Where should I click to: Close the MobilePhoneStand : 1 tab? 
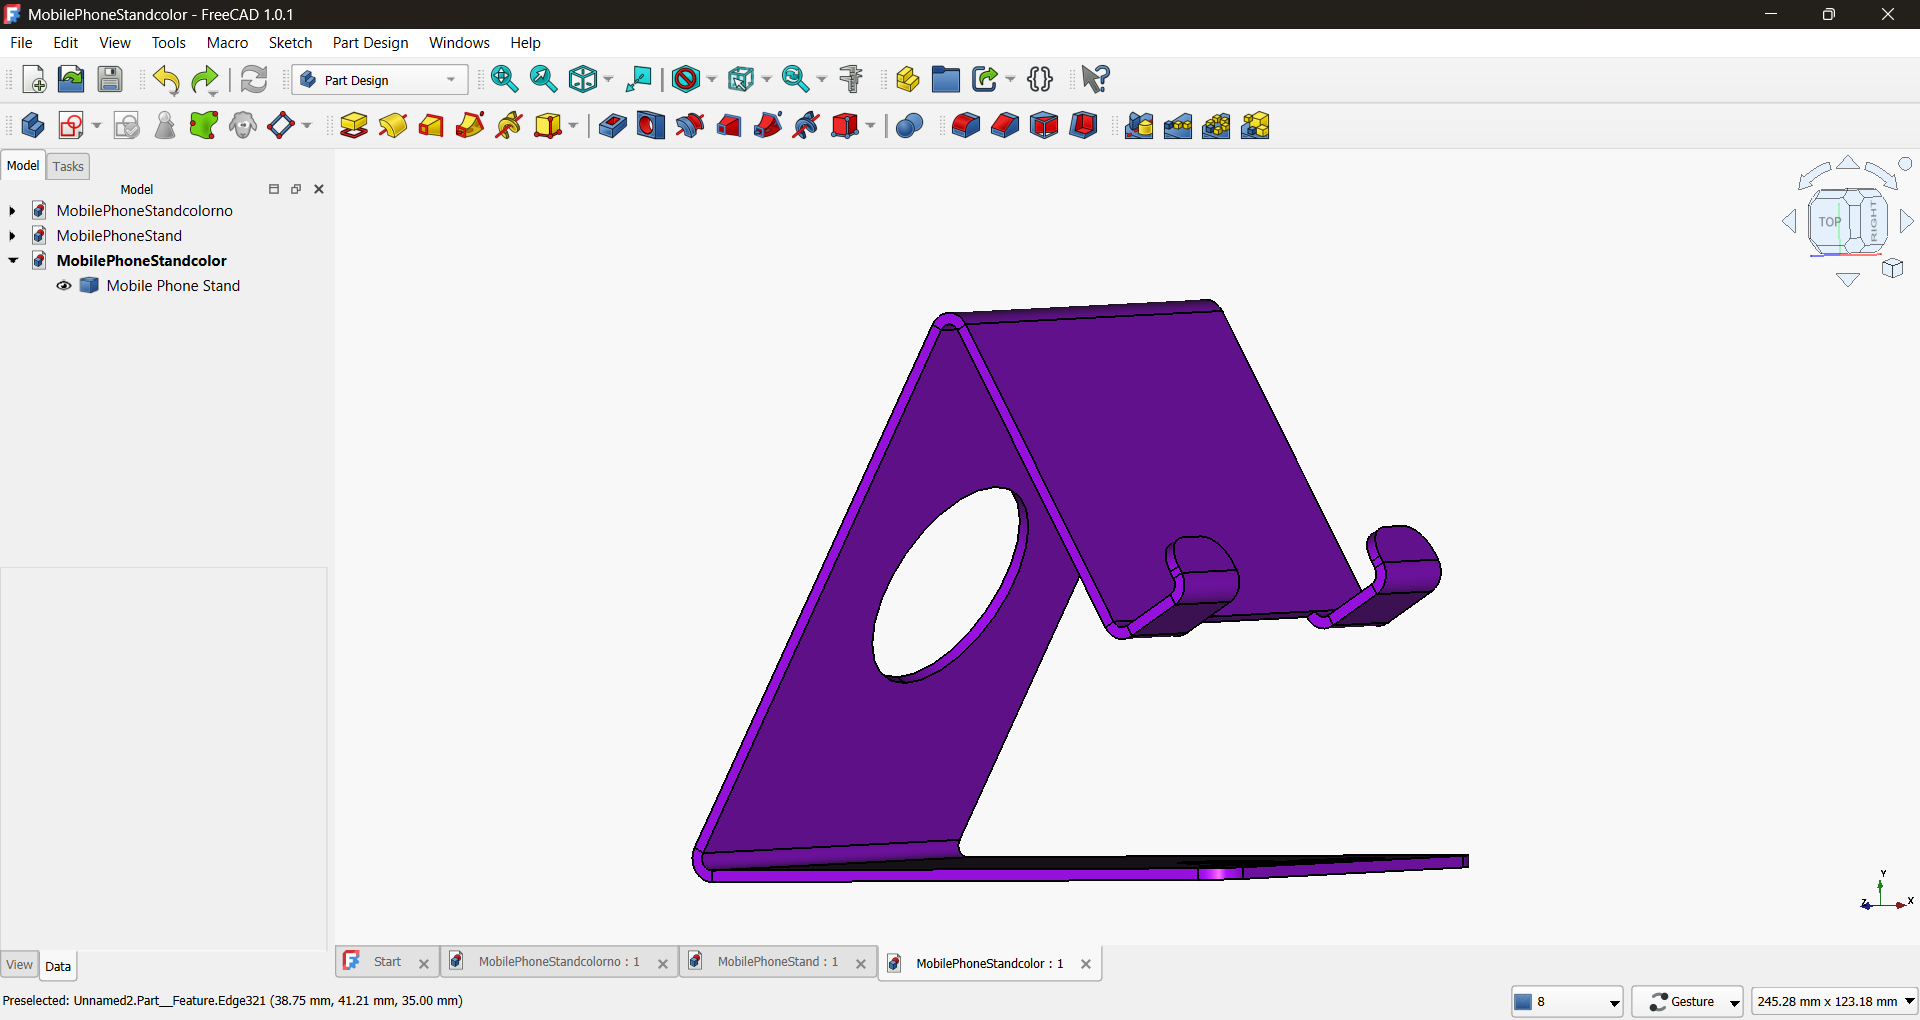pyautogui.click(x=861, y=964)
